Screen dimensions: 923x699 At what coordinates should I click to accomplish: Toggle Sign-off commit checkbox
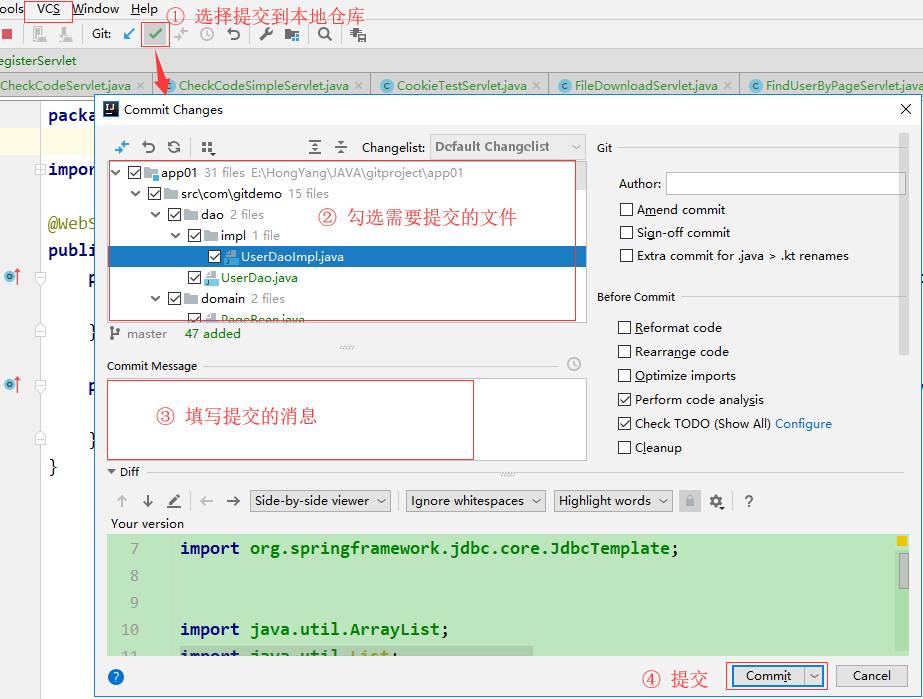626,233
